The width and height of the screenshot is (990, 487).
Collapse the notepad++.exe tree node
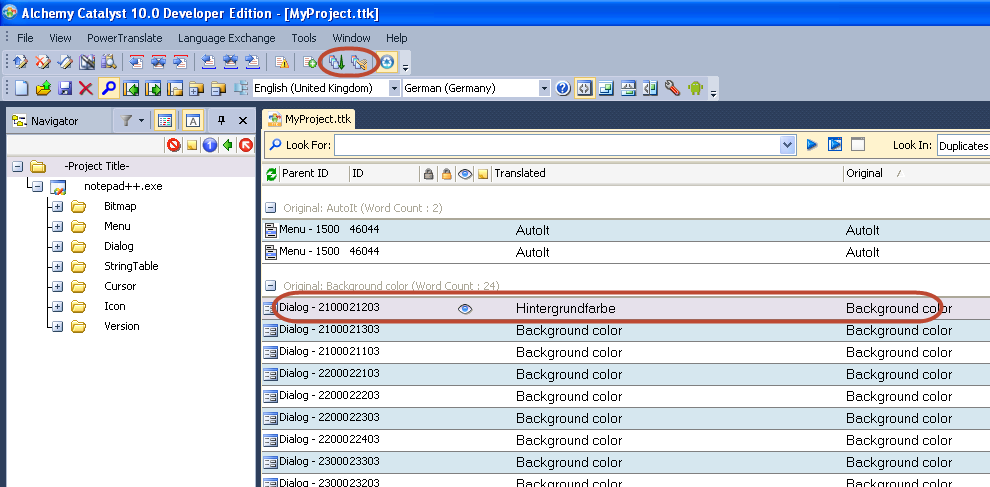[x=37, y=187]
